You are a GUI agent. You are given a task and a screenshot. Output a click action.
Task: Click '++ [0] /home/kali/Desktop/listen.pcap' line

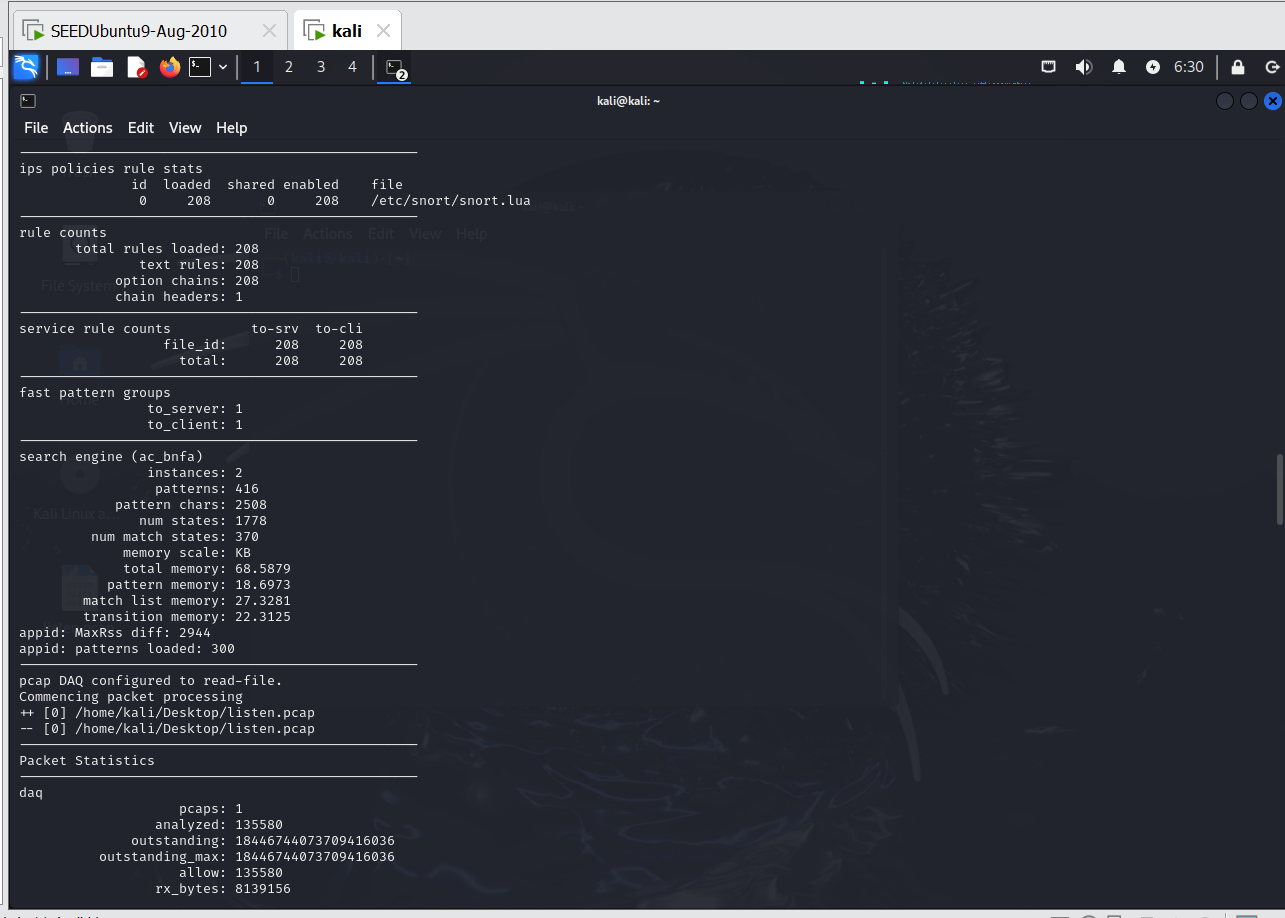(x=167, y=713)
